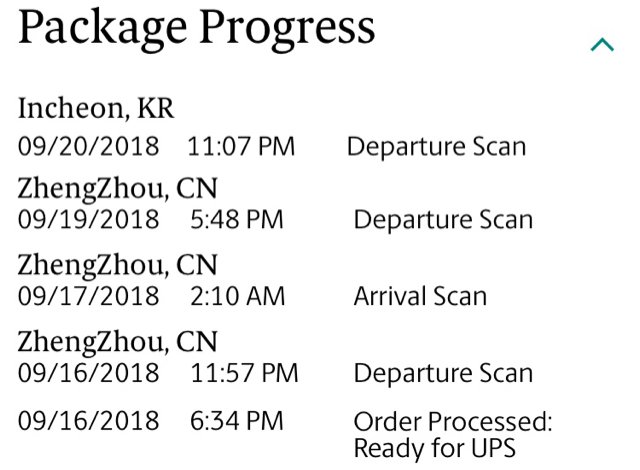Screen dimensions: 640x470
Task: Click ZhengZhou, CN above the 11:57 PM entry
Action: pos(118,342)
